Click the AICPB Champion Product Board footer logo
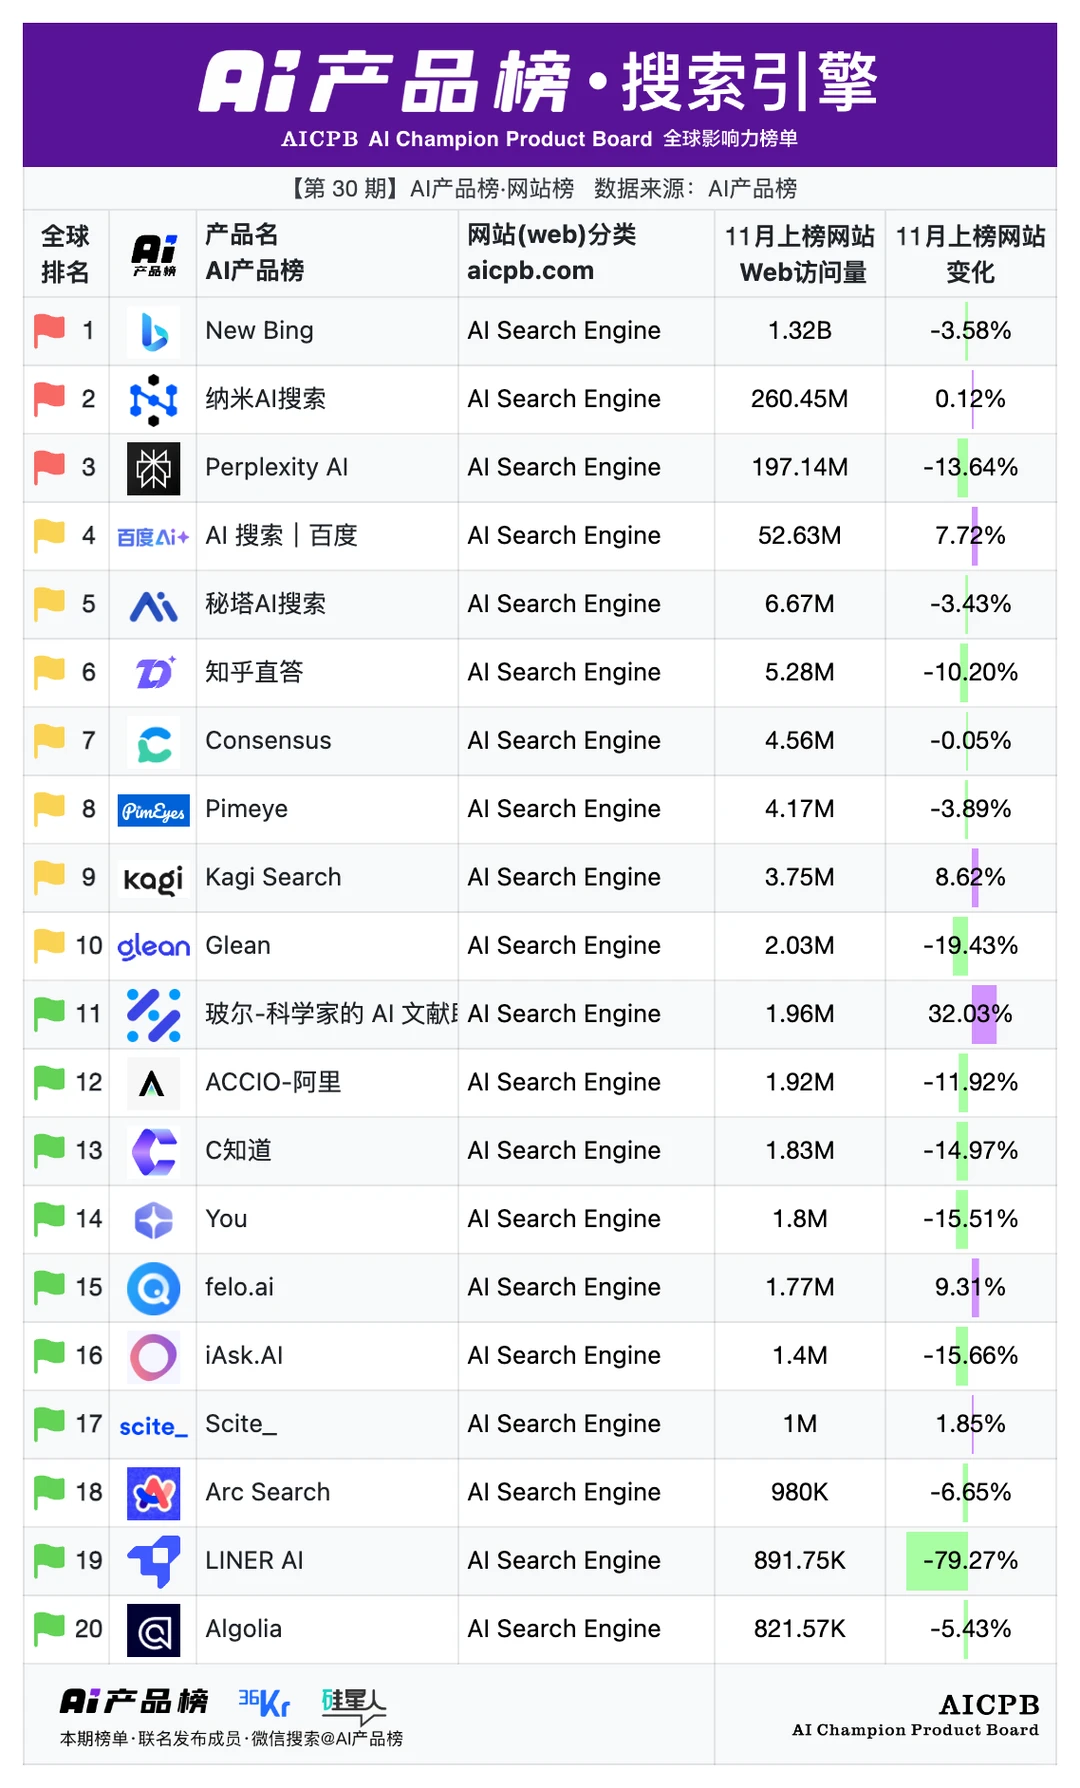The image size is (1080, 1788). click(x=915, y=1714)
